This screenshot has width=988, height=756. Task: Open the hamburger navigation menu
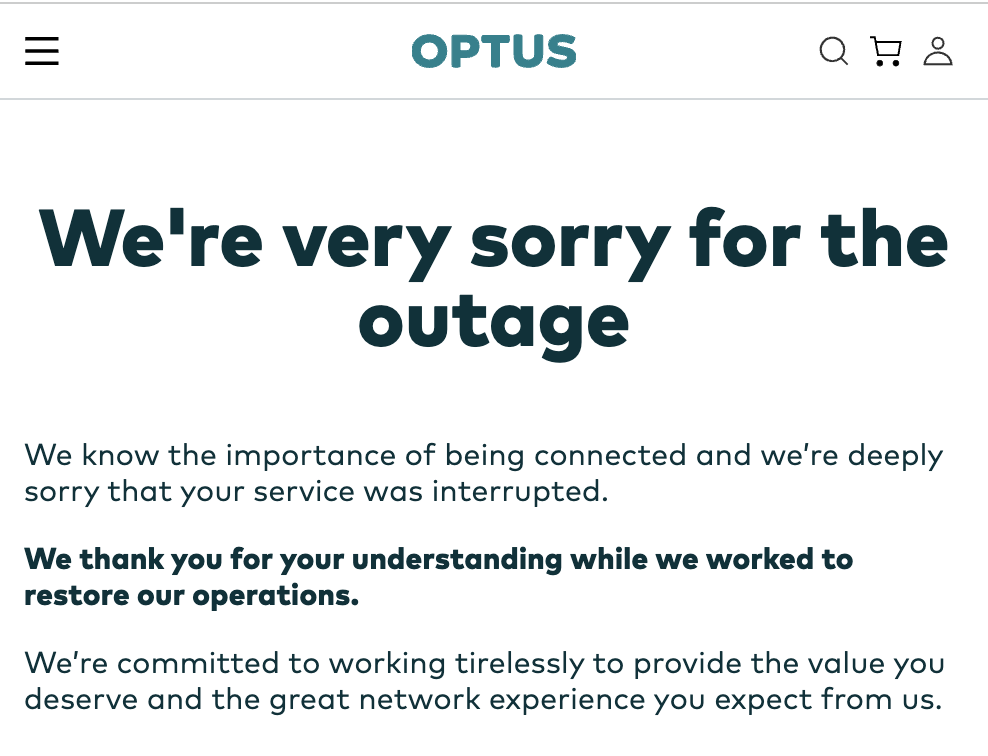point(42,51)
